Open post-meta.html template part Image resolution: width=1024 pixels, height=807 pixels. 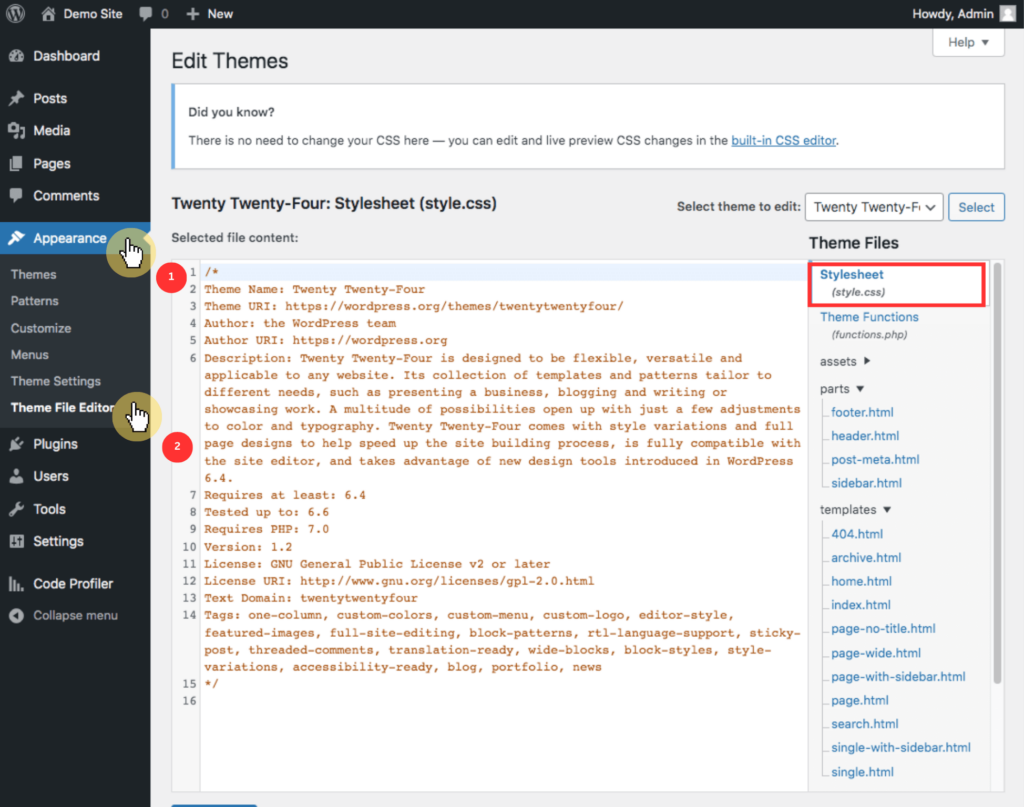[875, 460]
